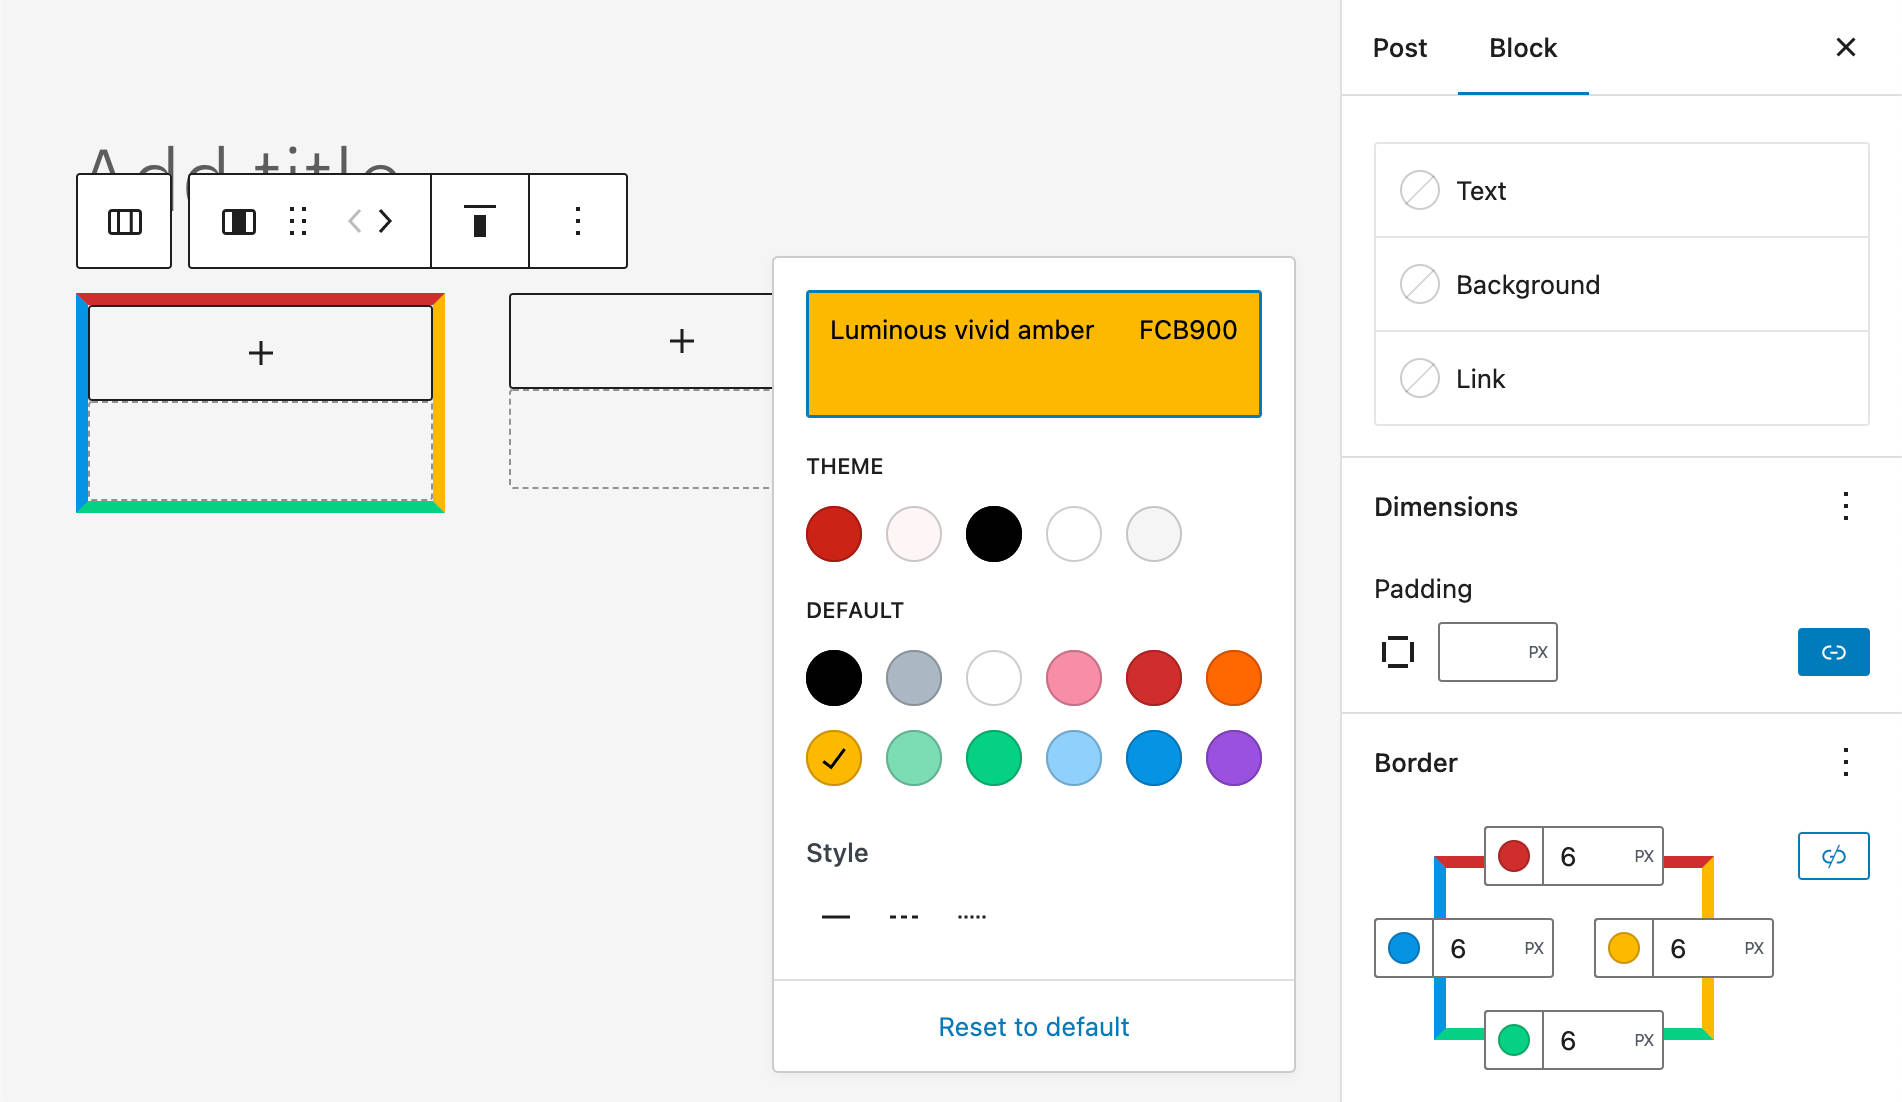Select the parent Columns block icon

123,221
